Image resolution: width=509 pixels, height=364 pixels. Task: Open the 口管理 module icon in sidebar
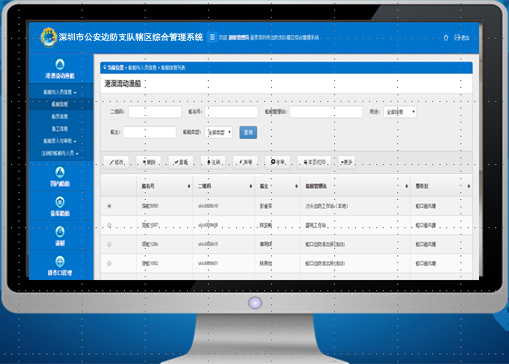(60, 261)
